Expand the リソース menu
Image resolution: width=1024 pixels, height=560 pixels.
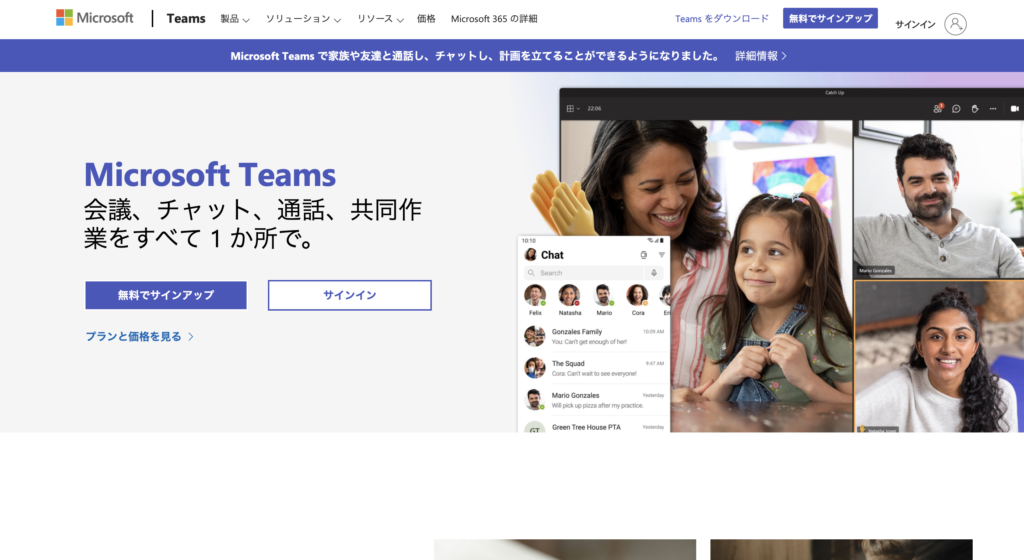click(x=380, y=19)
